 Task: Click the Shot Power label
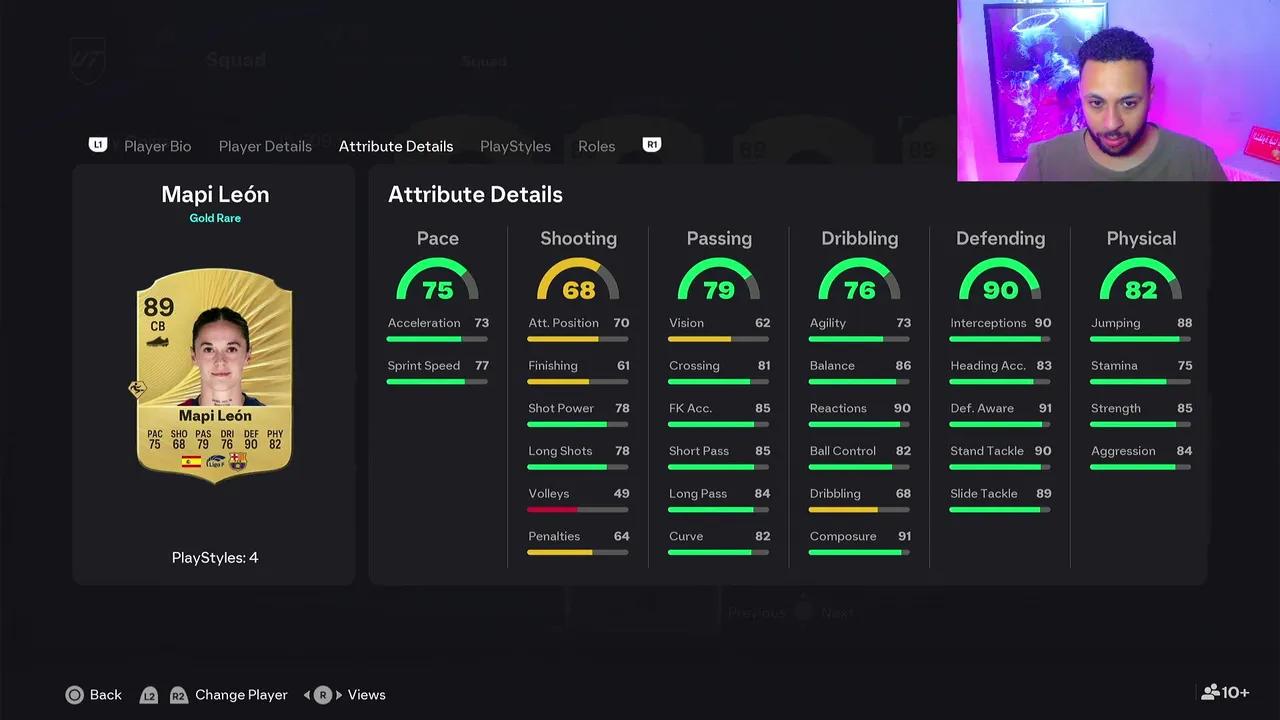(x=561, y=408)
